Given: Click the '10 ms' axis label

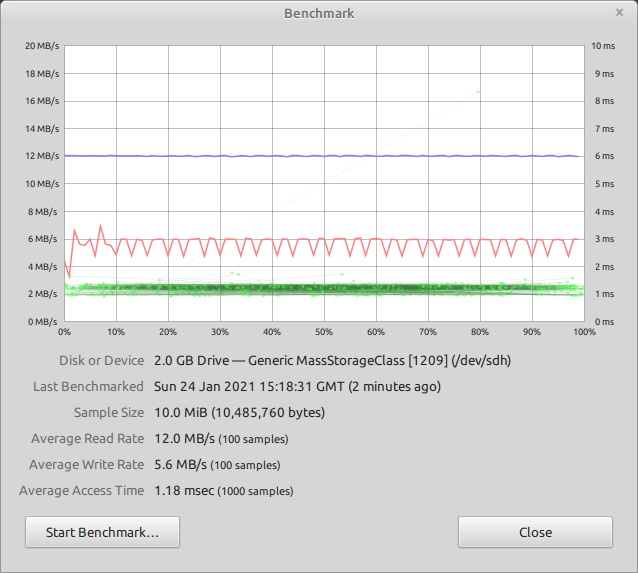Looking at the screenshot, I should [603, 46].
